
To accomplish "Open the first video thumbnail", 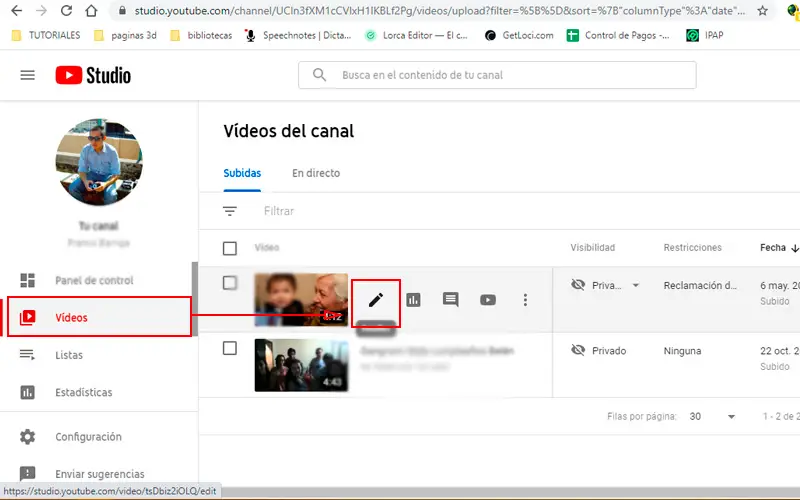I will tap(301, 299).
